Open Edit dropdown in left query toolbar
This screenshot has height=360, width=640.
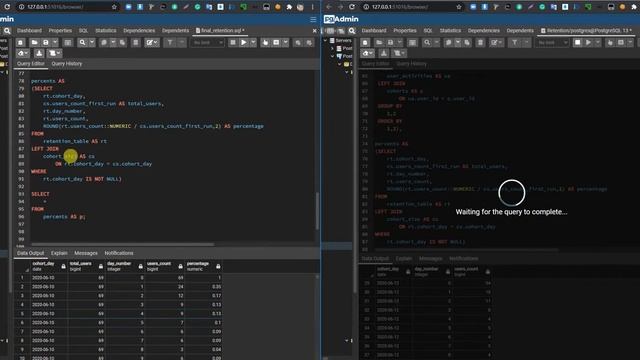152,42
